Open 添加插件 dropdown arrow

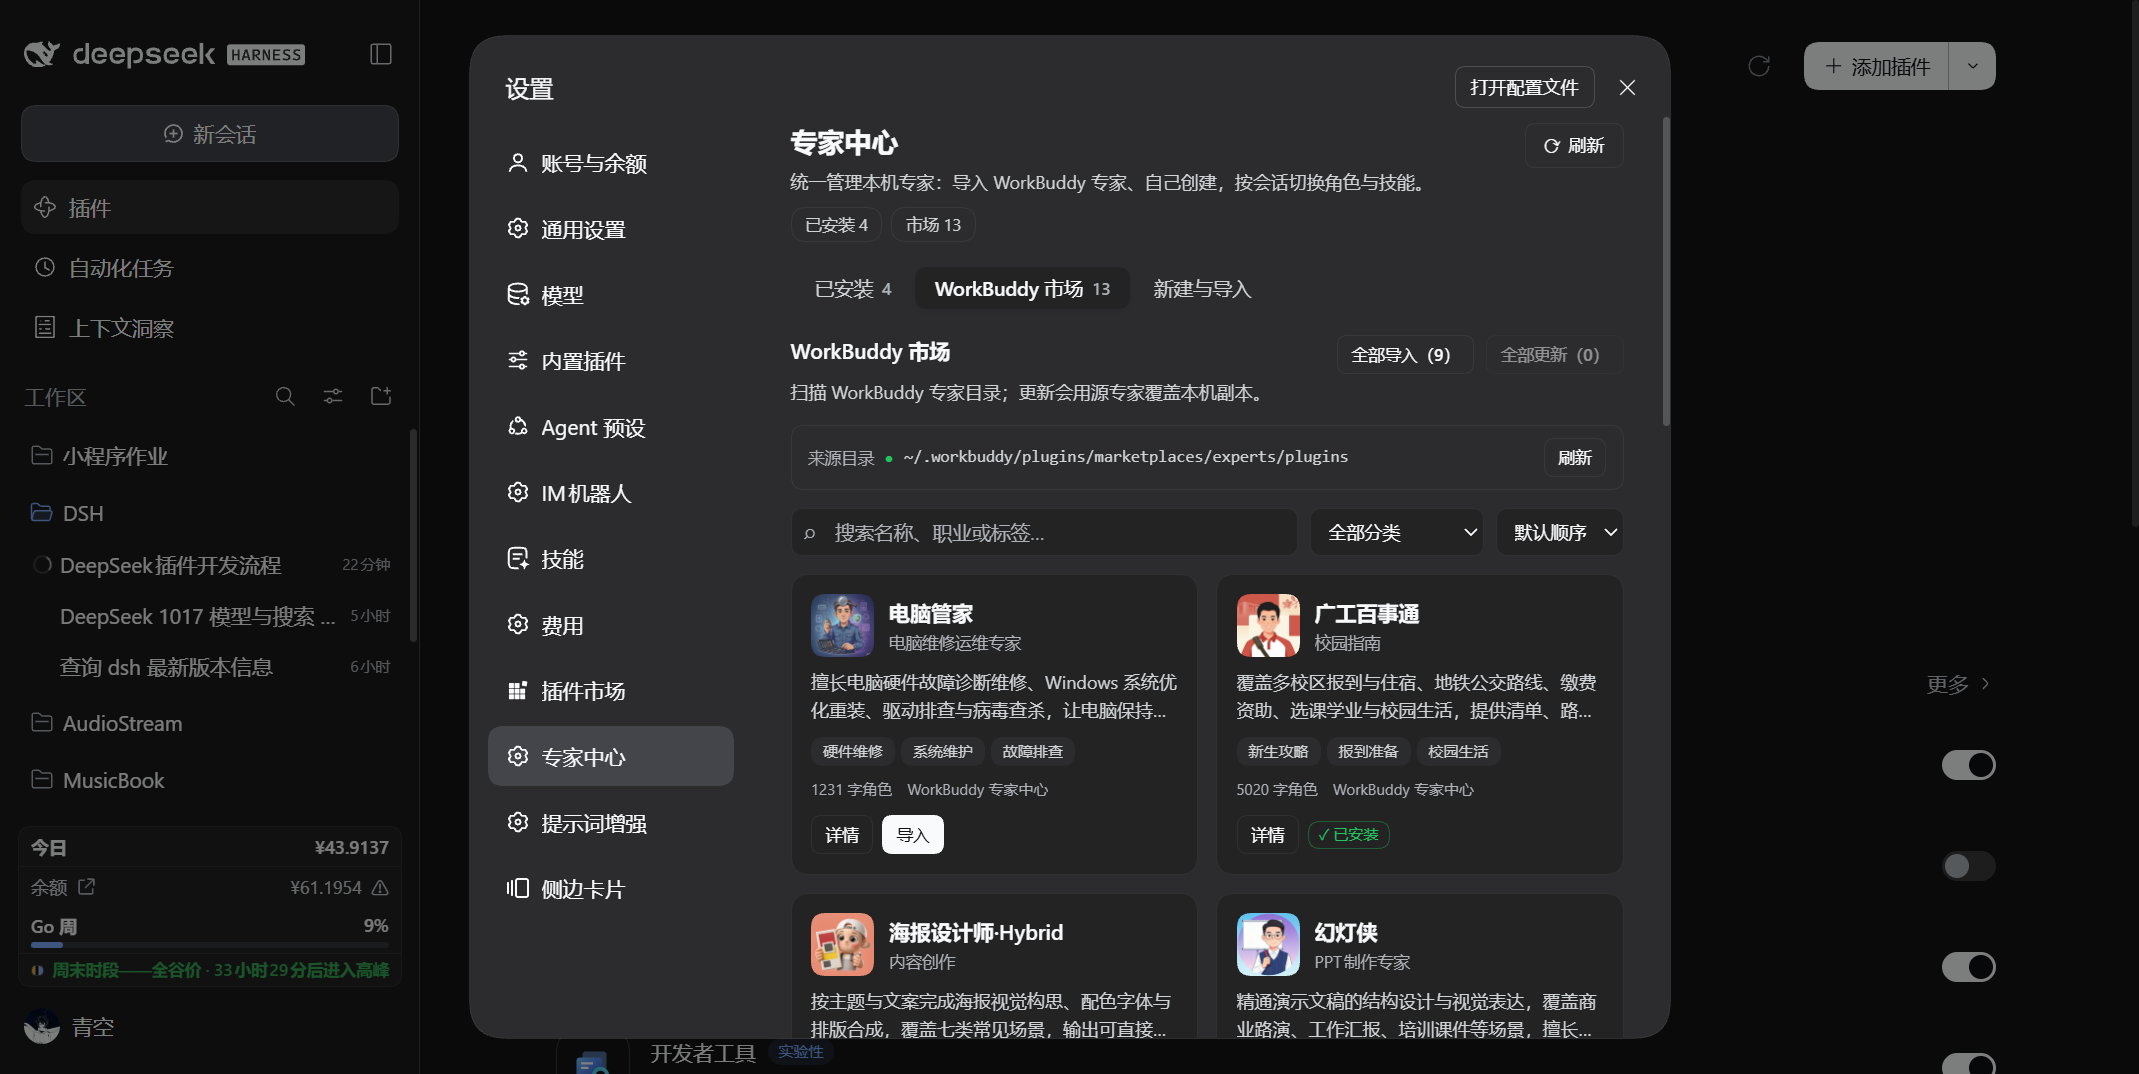(x=1972, y=66)
